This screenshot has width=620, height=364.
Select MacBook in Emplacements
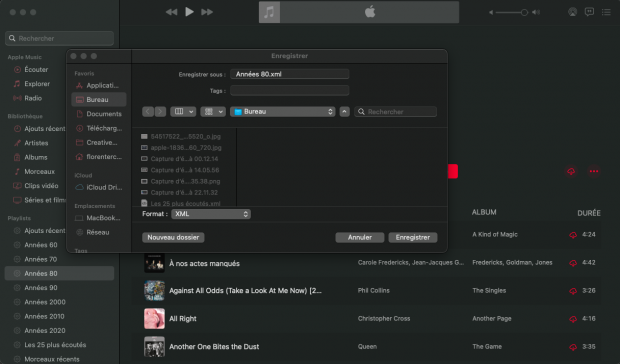point(99,218)
